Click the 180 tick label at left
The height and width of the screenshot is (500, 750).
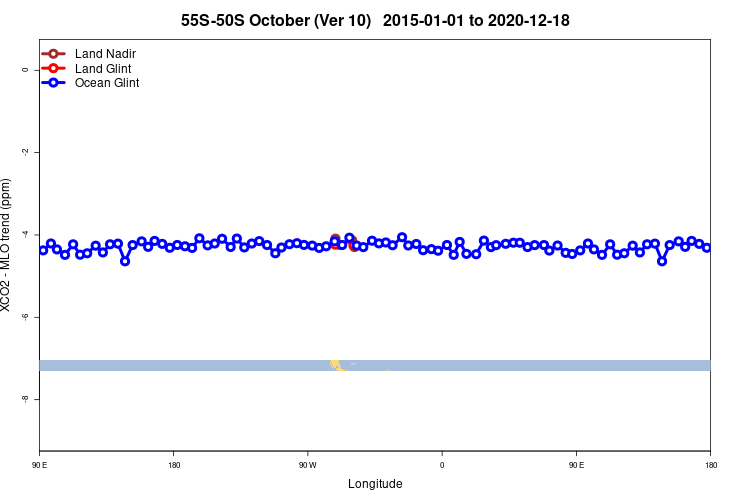tap(174, 465)
